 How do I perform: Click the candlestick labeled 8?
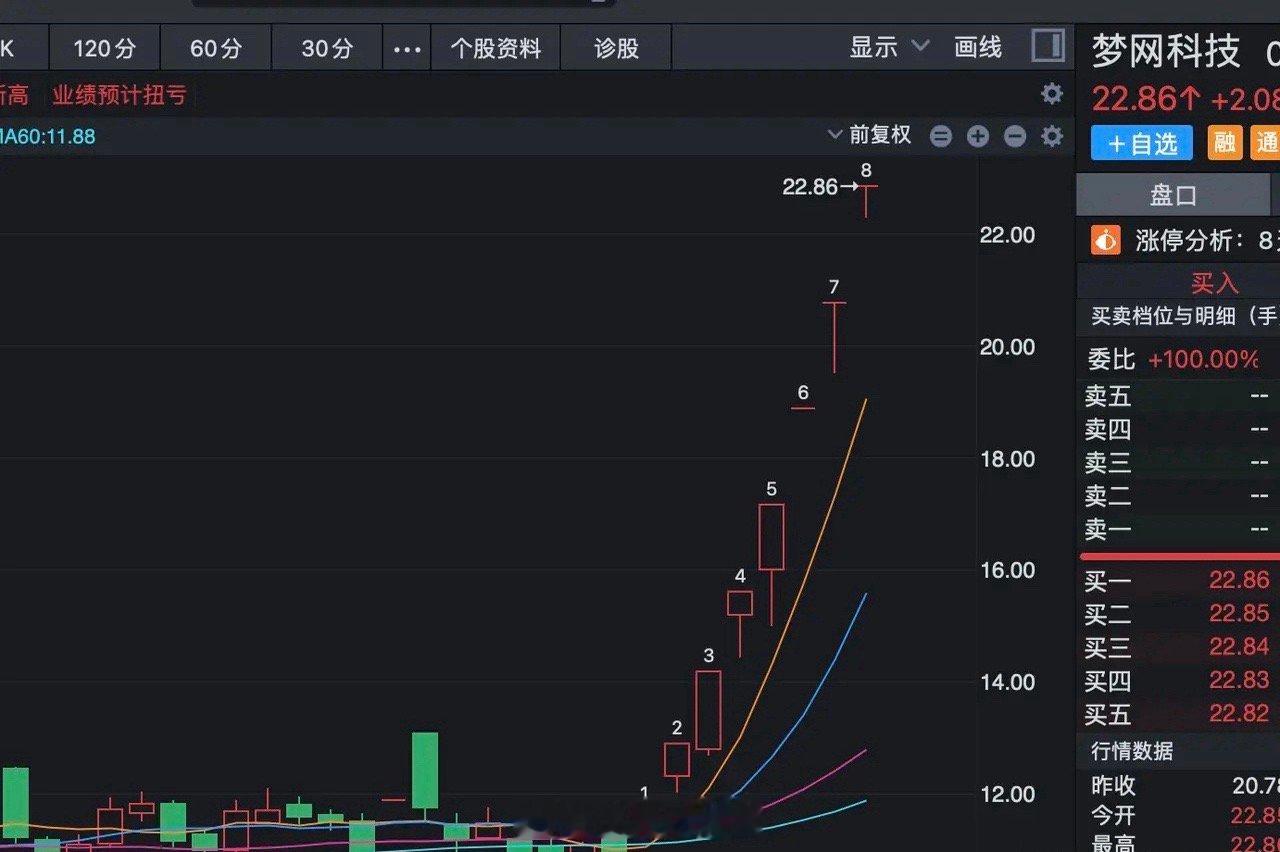click(x=866, y=200)
